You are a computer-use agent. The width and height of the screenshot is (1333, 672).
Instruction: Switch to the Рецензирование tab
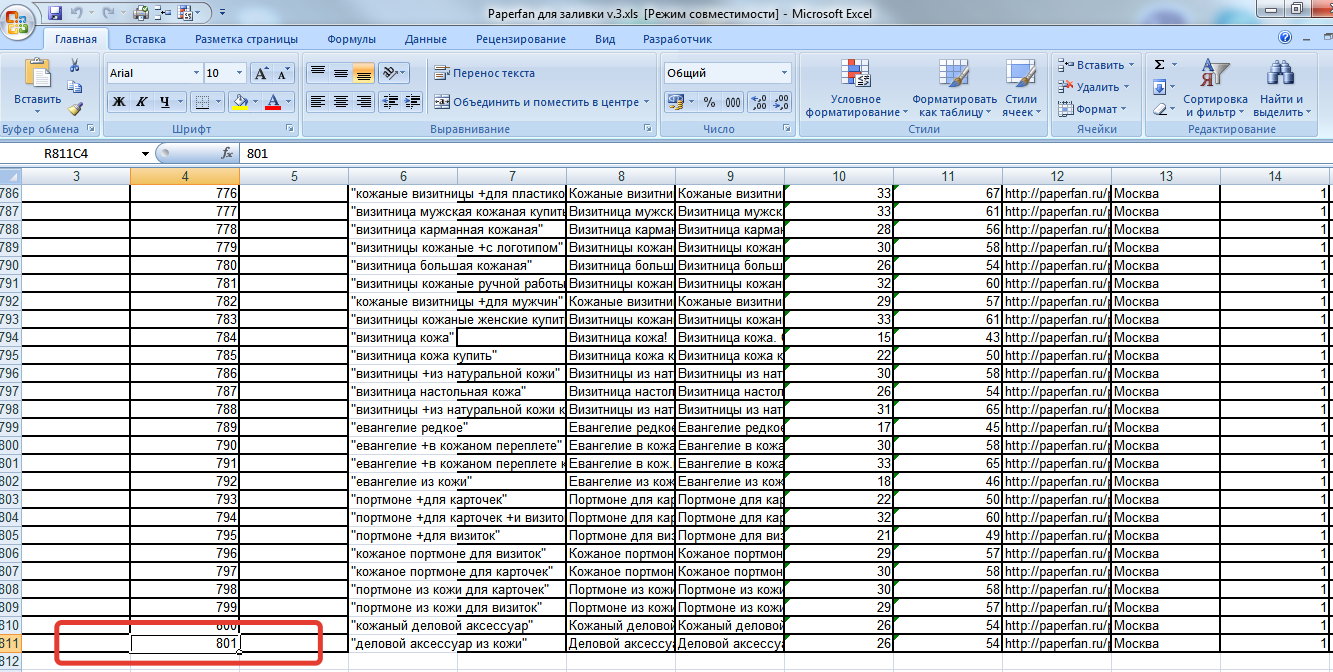pyautogui.click(x=521, y=39)
